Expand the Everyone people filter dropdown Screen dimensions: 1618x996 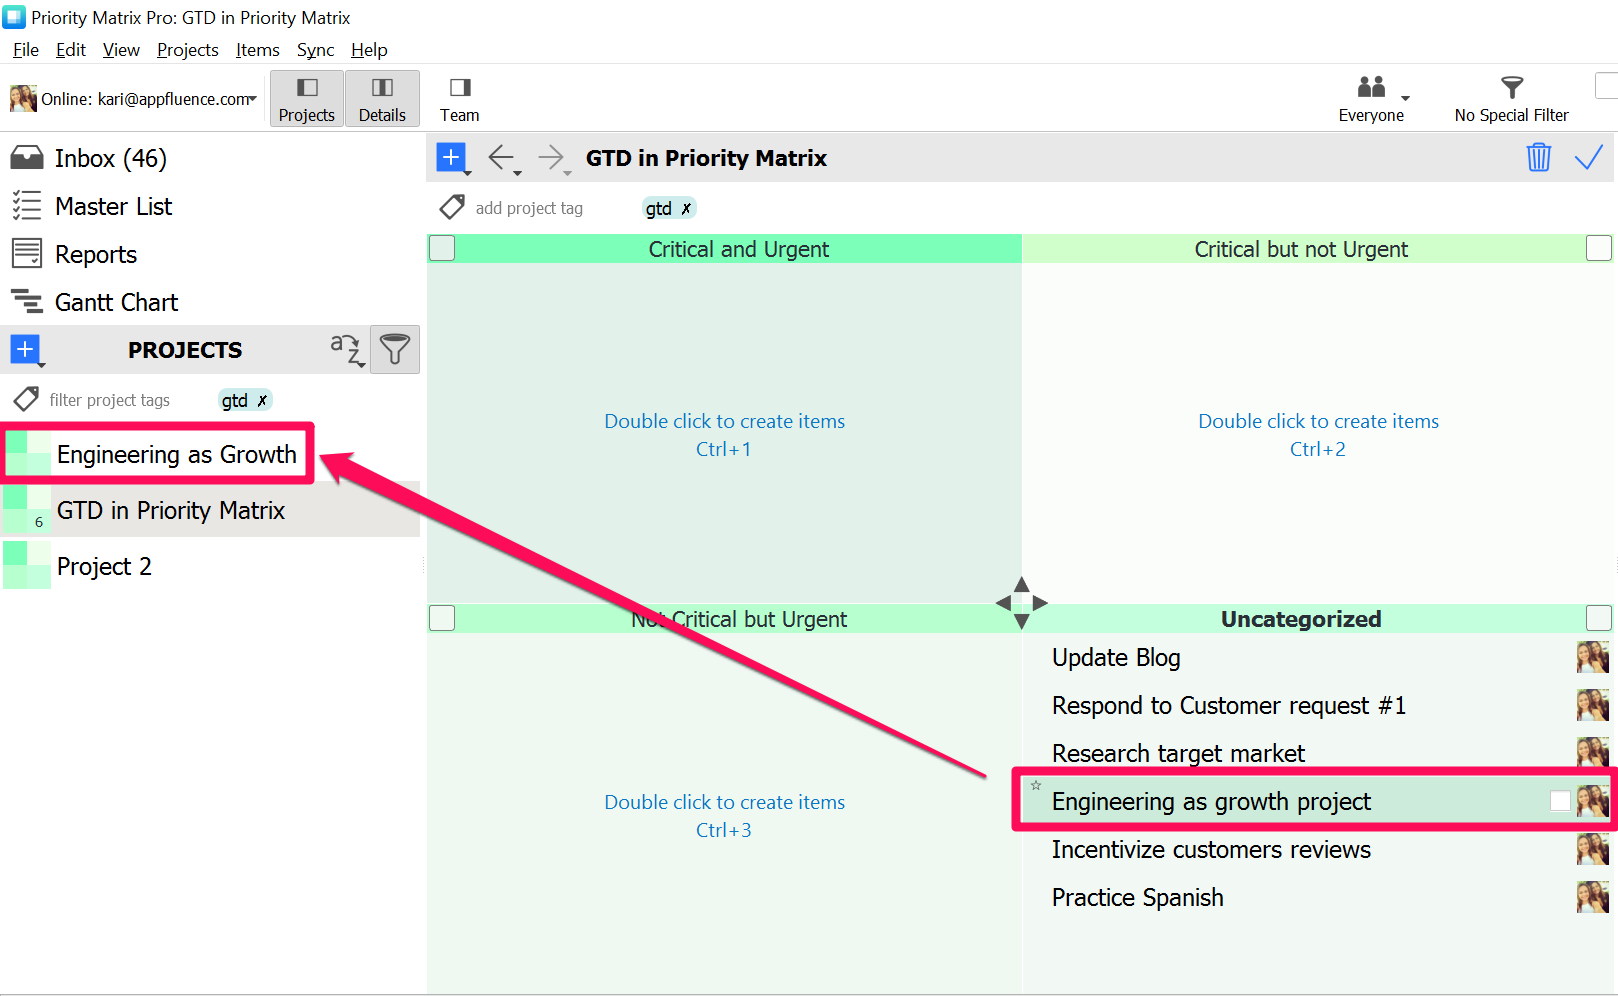point(1405,98)
